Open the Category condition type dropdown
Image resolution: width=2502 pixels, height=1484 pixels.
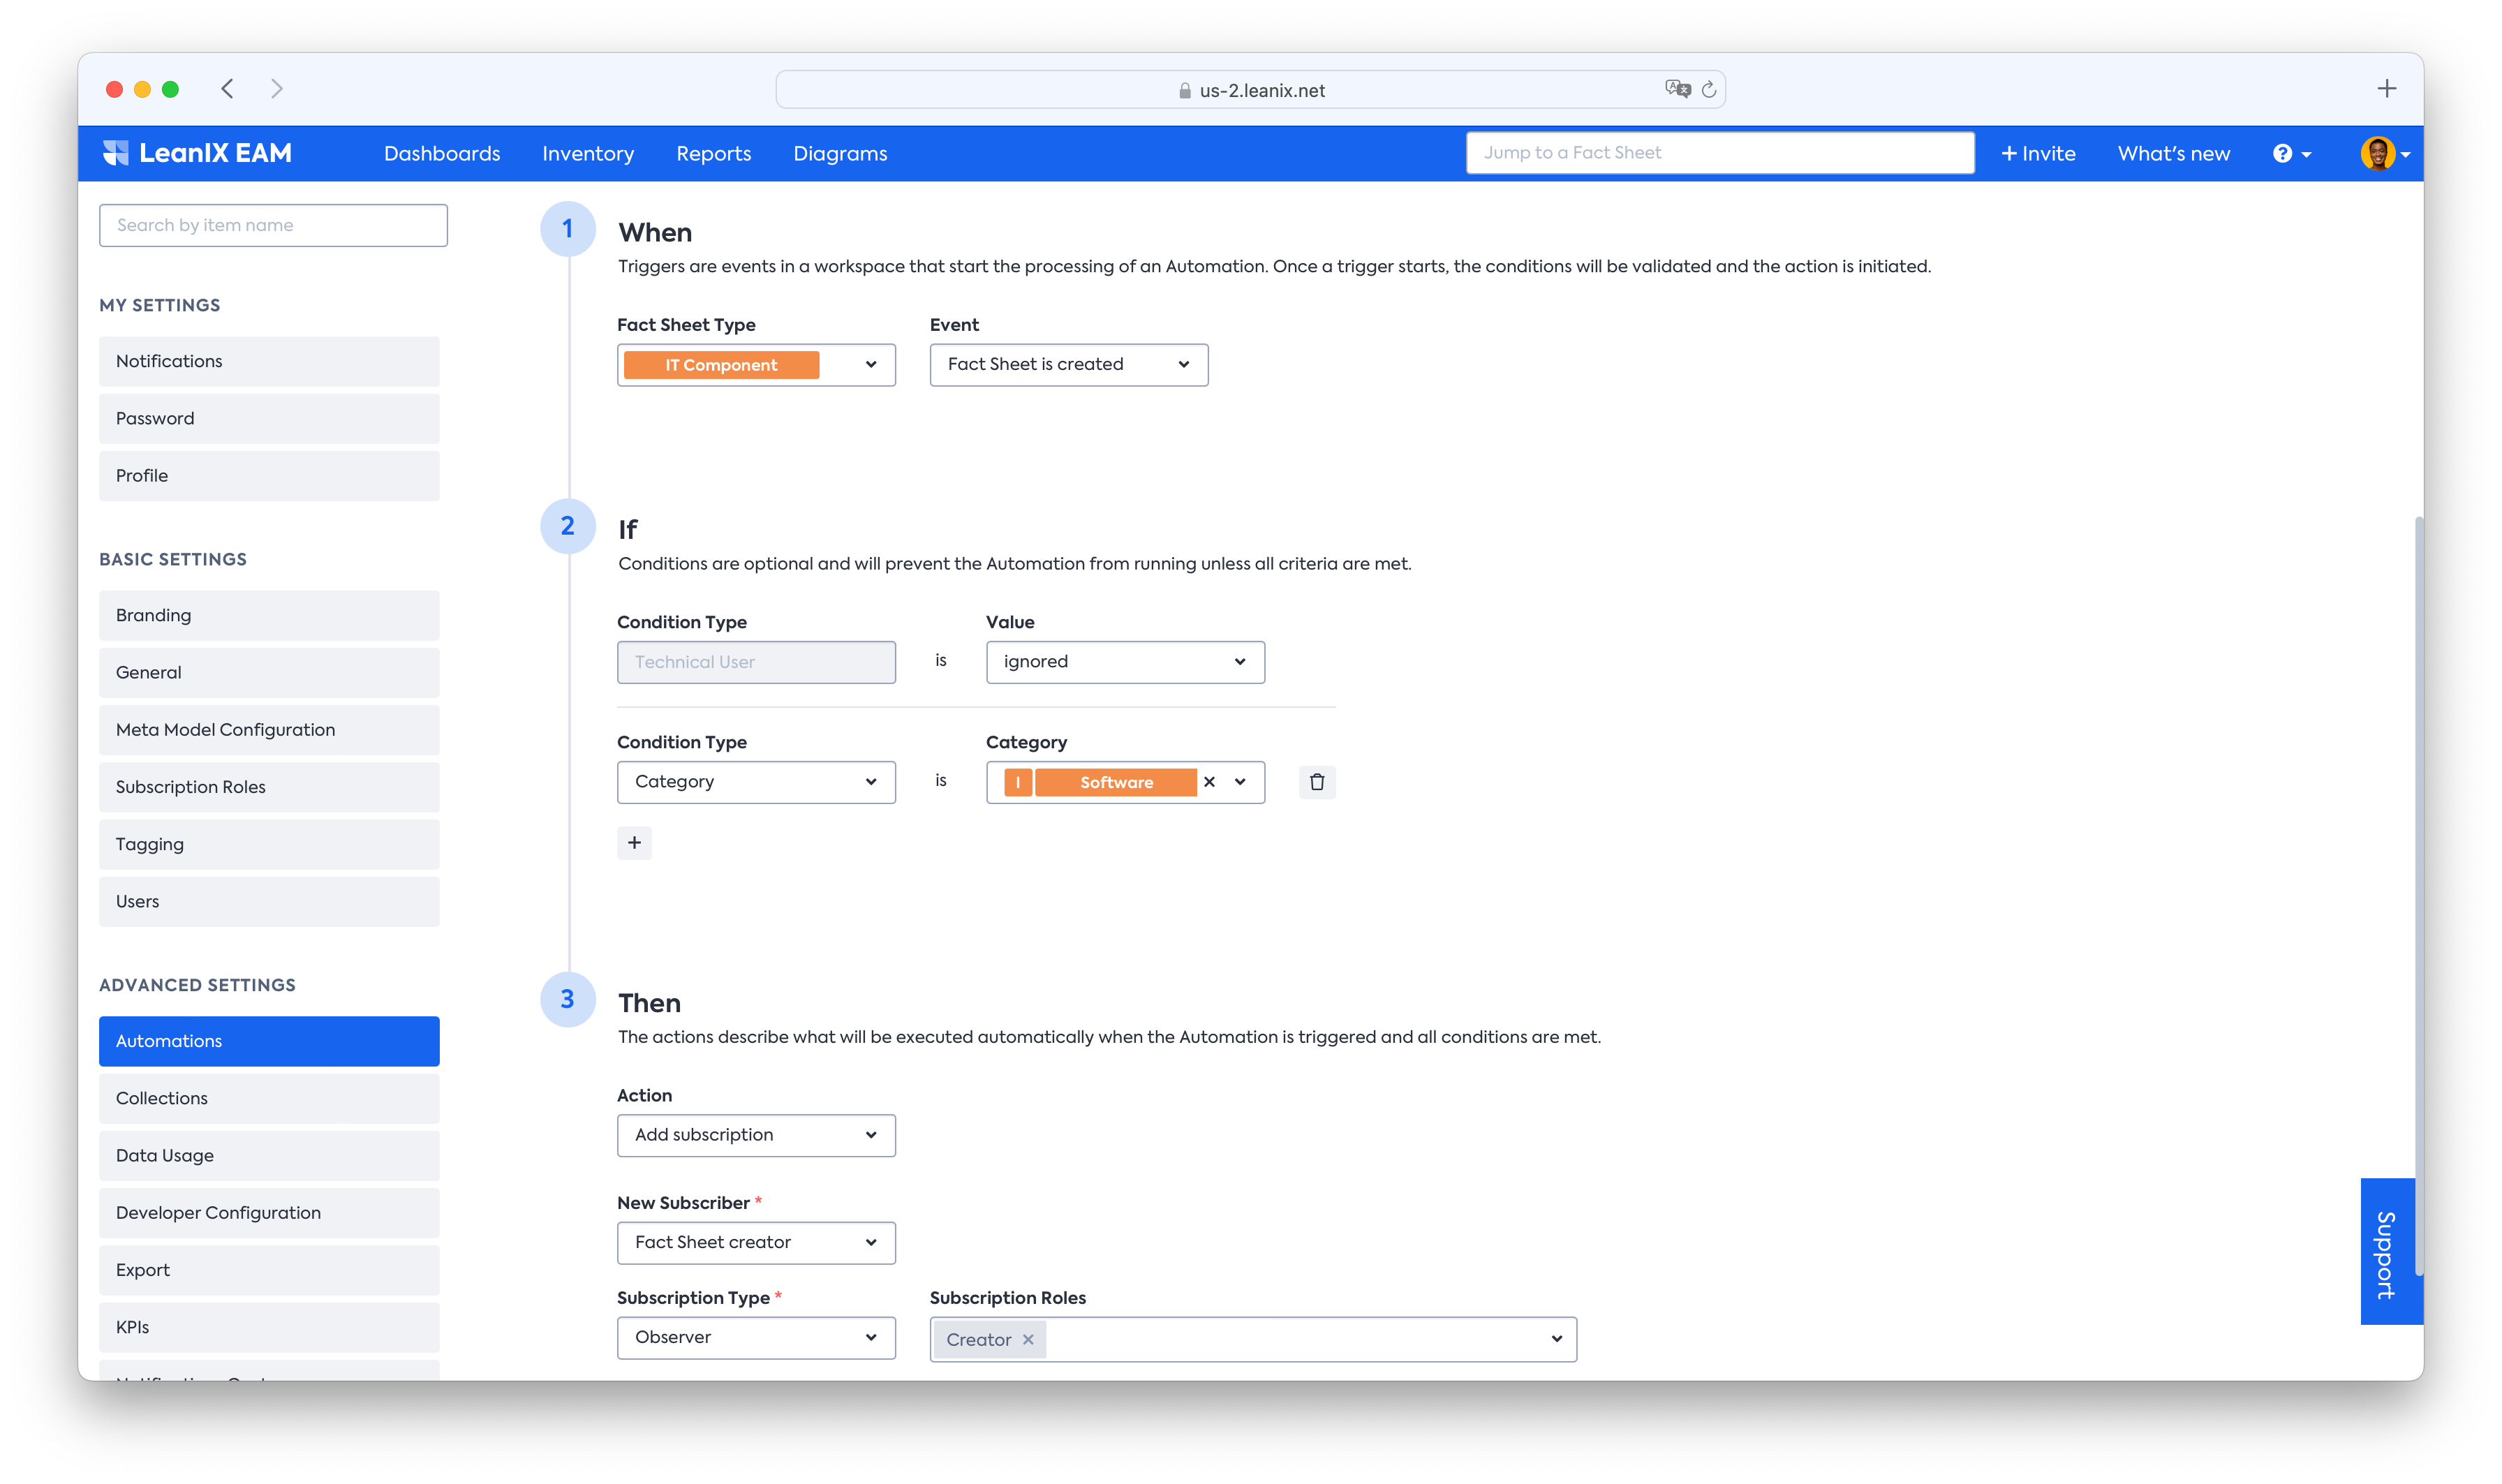756,782
